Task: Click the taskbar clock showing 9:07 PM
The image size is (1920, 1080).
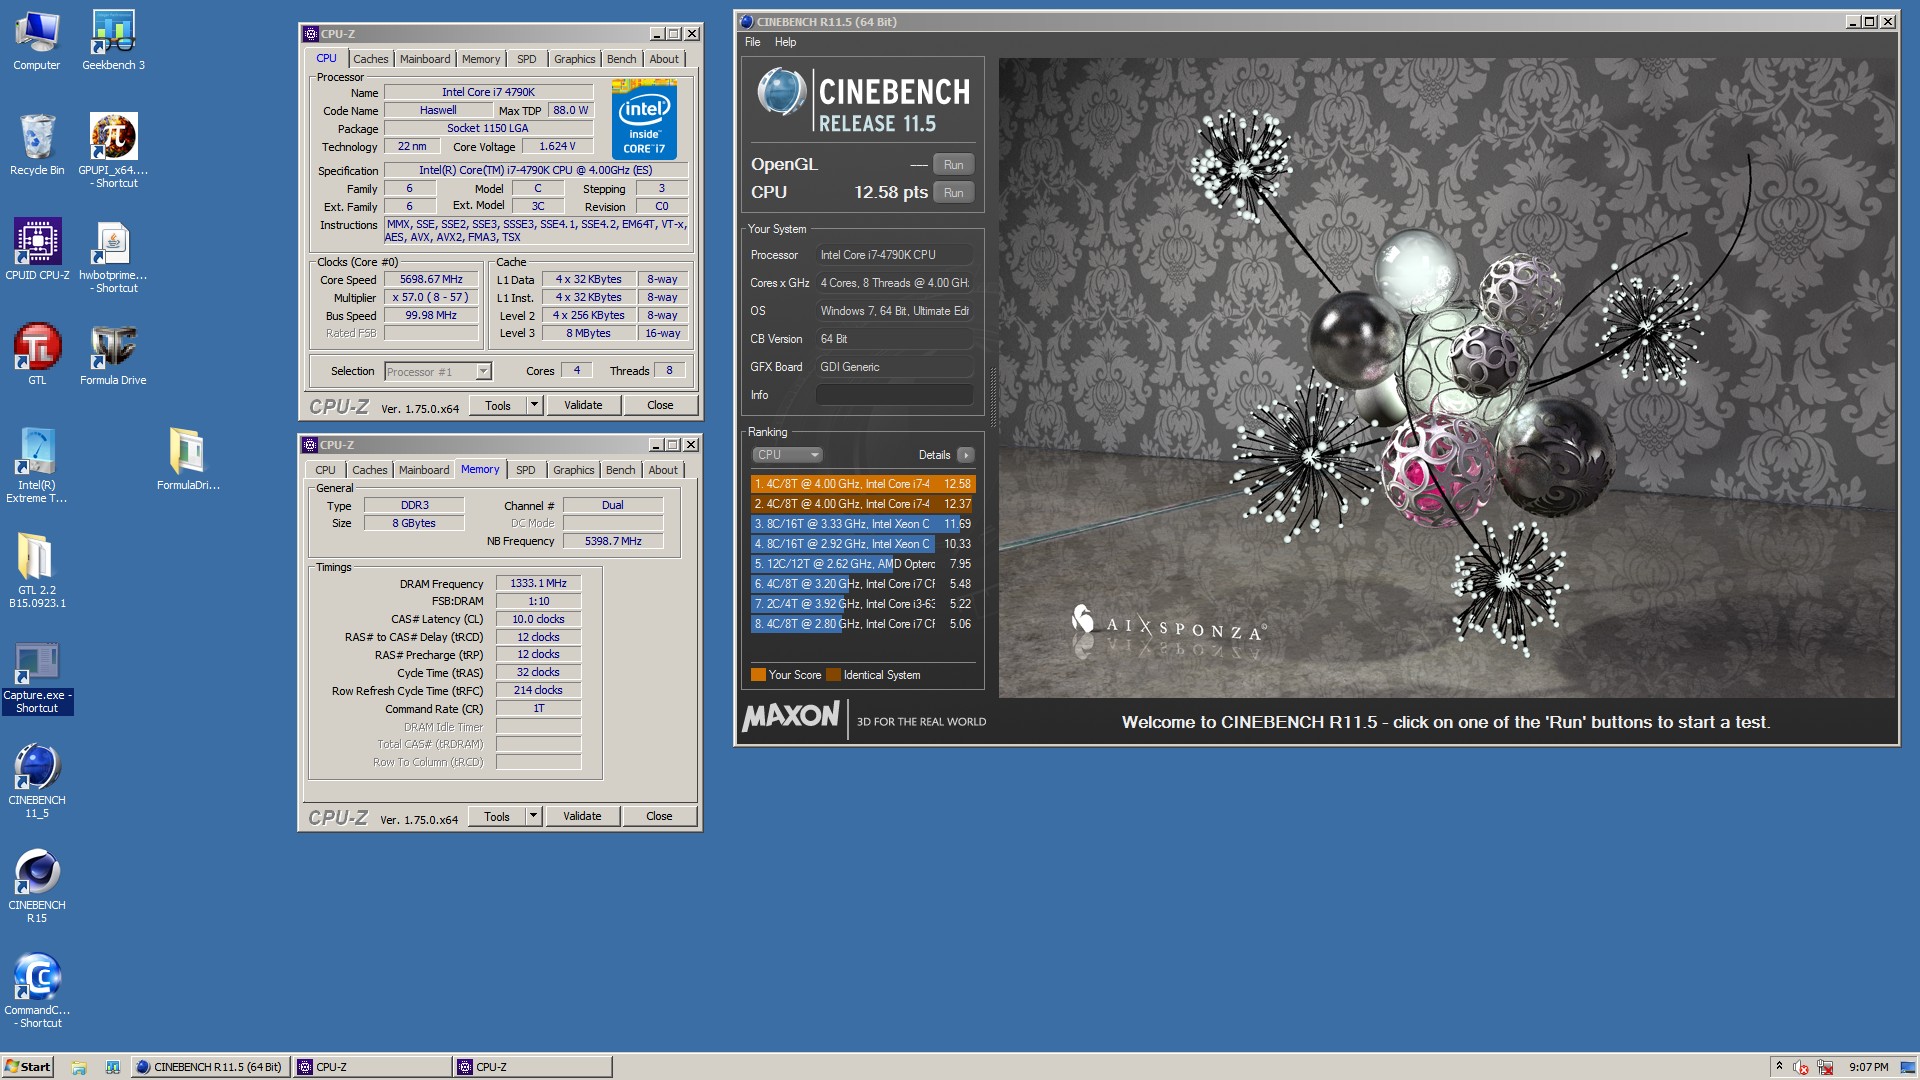Action: click(x=1868, y=1067)
